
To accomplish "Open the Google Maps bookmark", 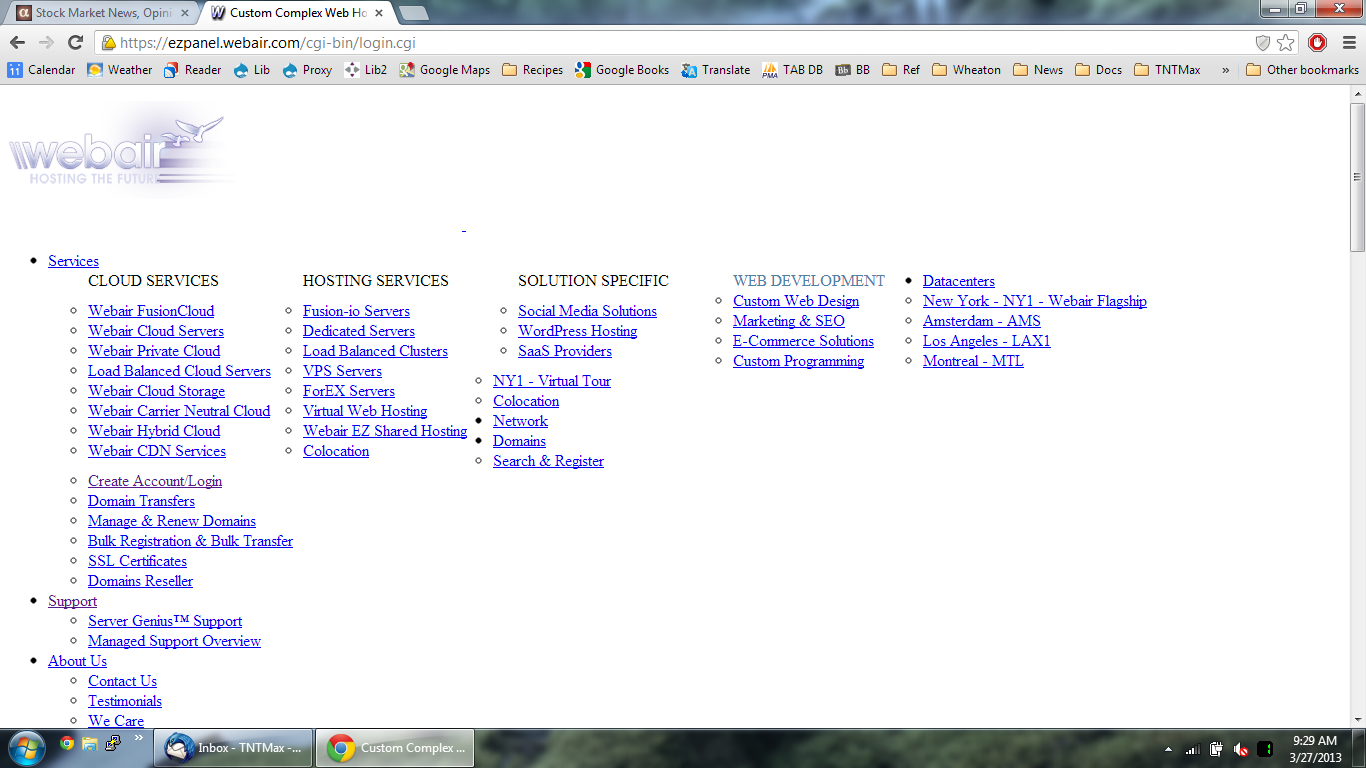I will 445,70.
